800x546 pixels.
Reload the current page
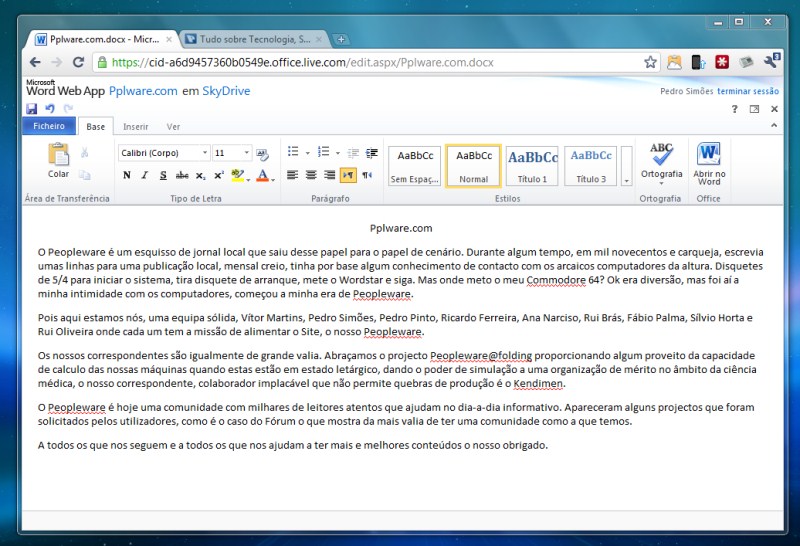[x=78, y=62]
